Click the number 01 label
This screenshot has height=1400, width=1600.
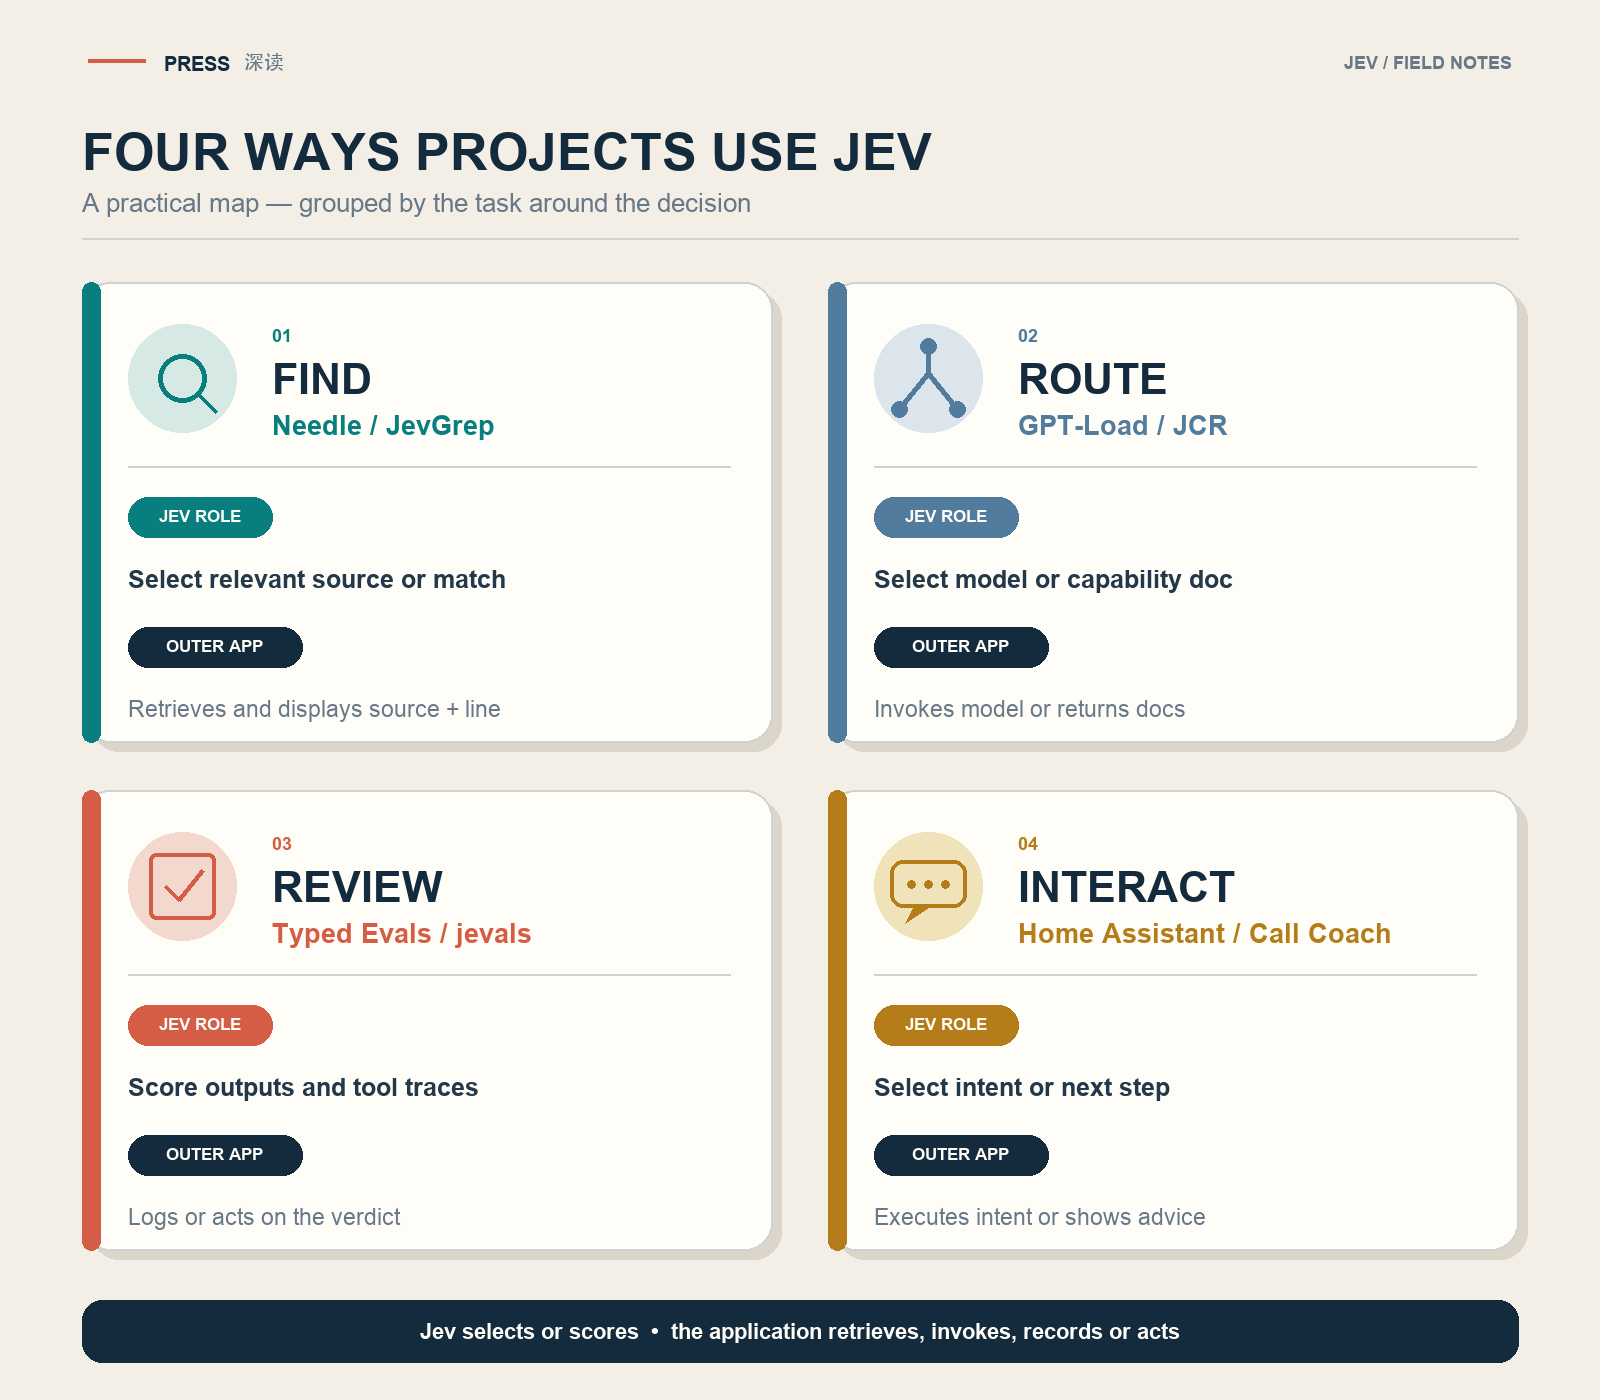click(x=281, y=336)
